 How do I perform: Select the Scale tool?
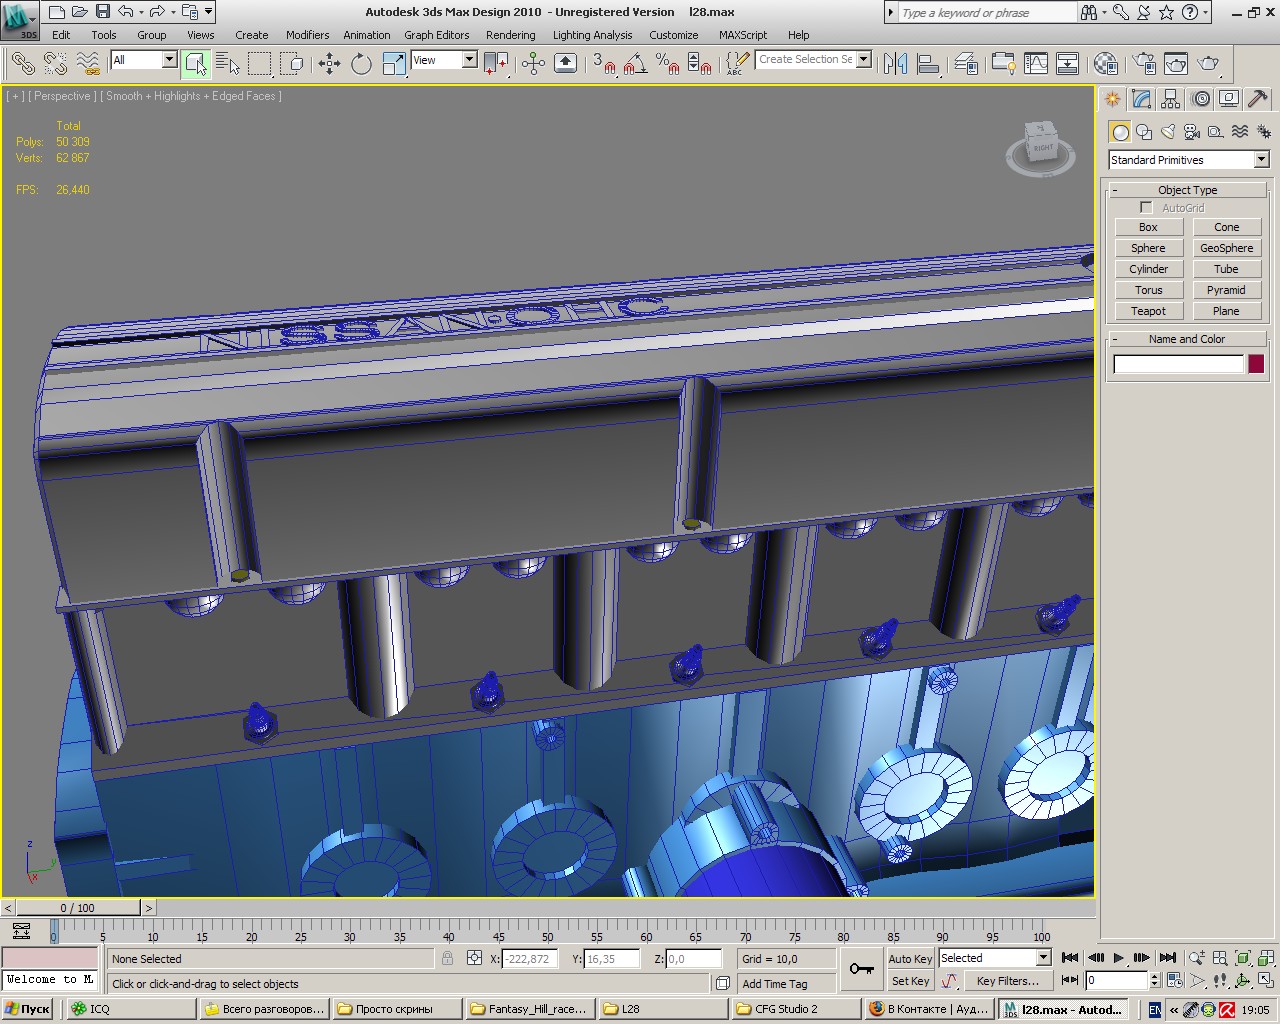point(394,64)
